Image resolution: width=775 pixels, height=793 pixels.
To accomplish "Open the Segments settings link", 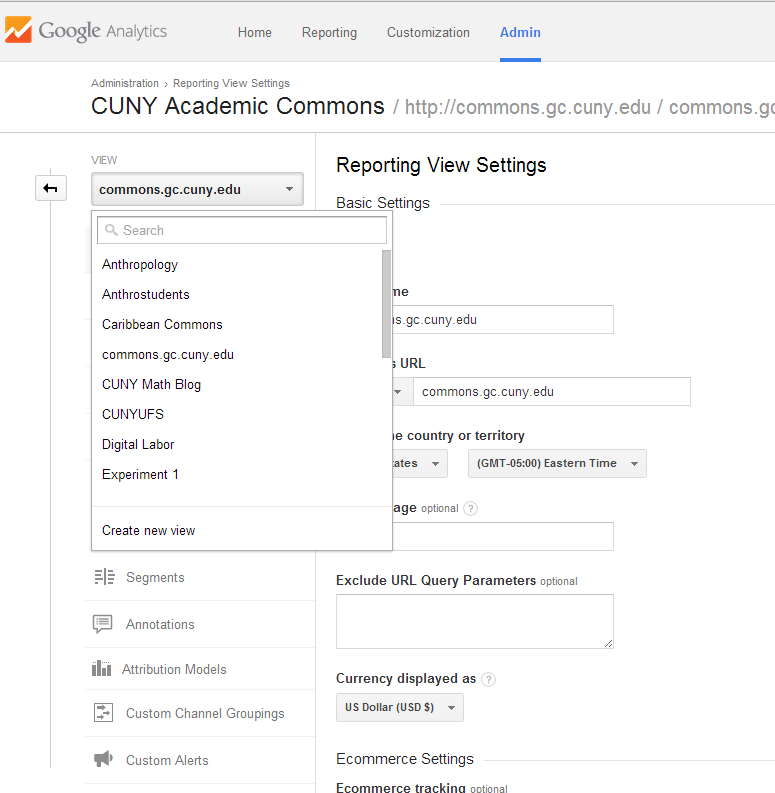I will point(155,577).
